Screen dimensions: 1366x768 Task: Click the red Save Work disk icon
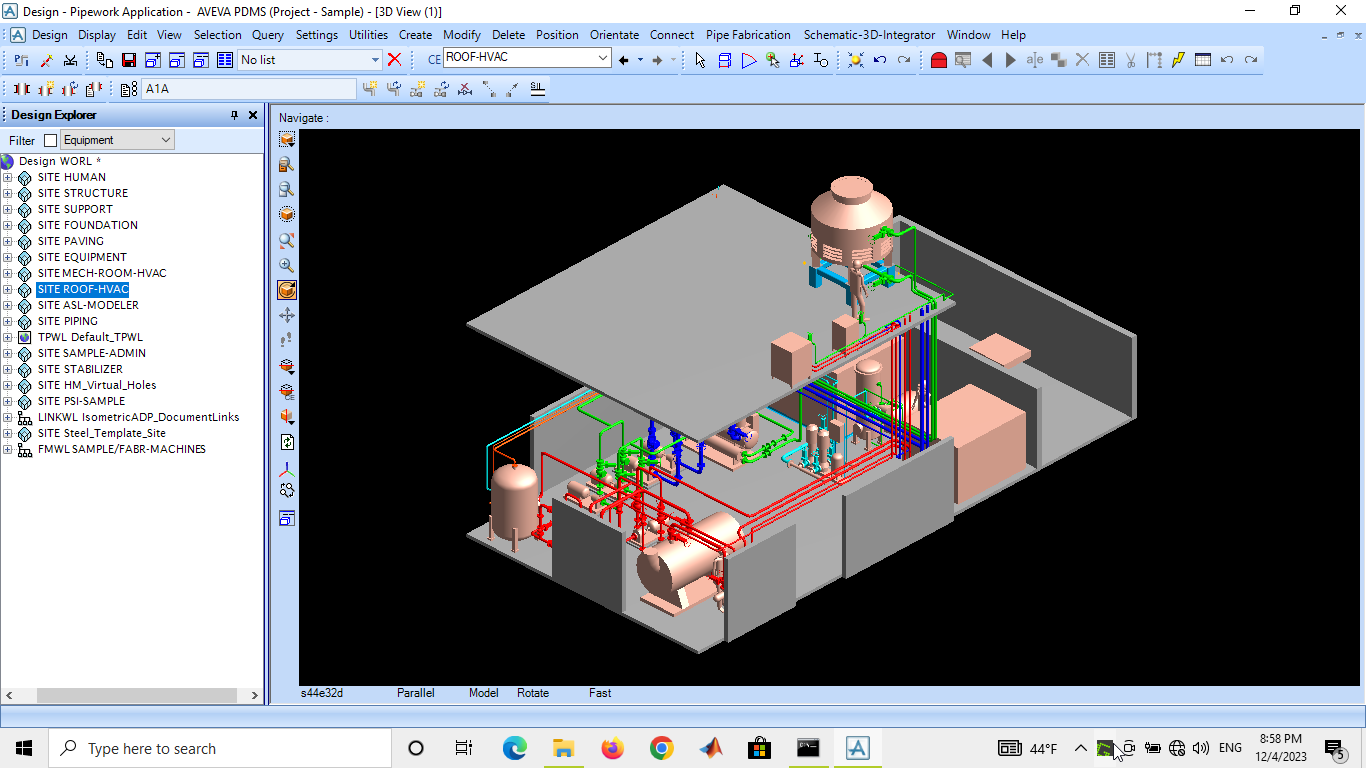point(129,60)
